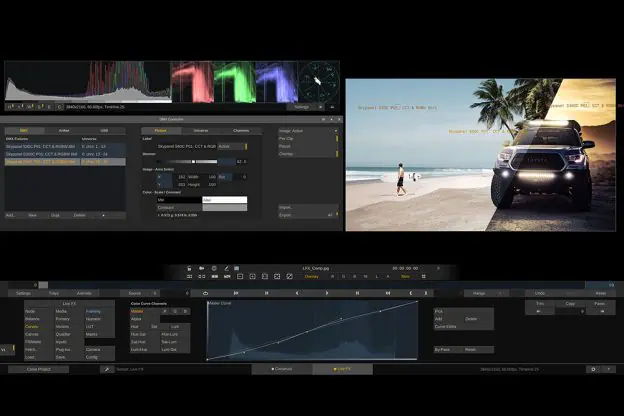Click the diagonal arrow frame icon
Image resolution: width=624 pixels, height=416 pixels.
(x=290, y=276)
